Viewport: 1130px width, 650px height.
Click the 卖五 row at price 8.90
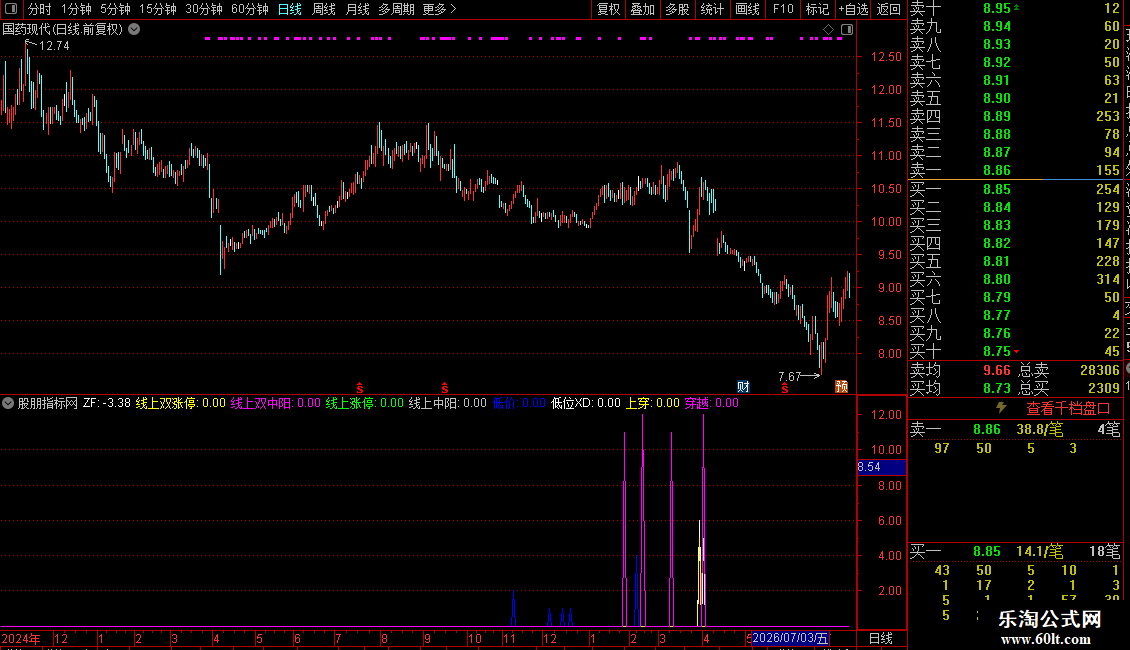click(1015, 99)
